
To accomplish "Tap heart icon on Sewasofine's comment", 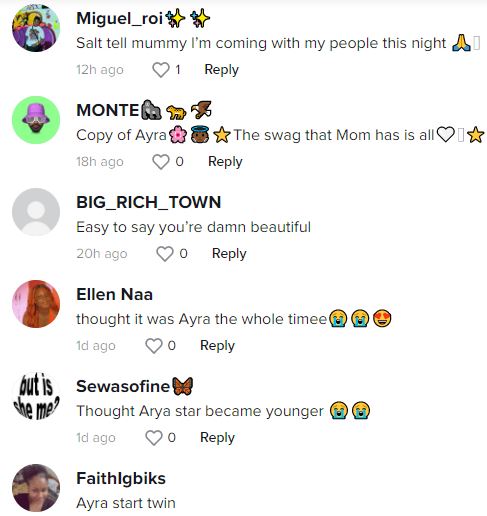I will click(154, 438).
